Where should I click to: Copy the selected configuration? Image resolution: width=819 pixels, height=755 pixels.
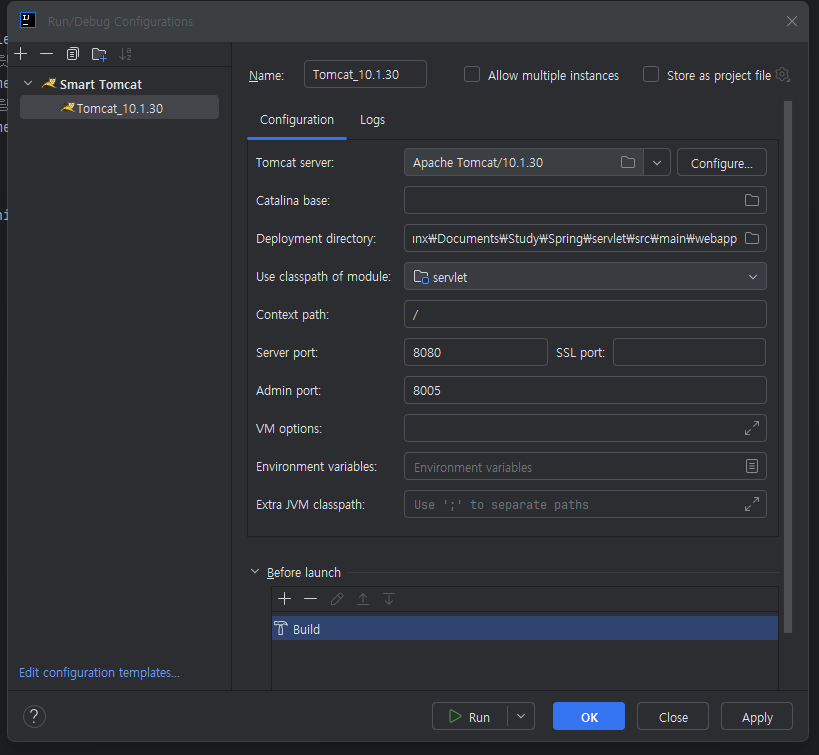coord(71,54)
